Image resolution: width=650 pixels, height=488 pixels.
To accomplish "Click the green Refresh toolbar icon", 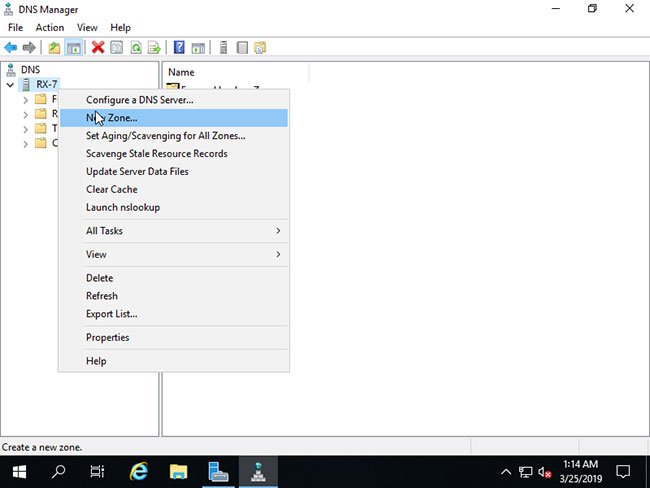I will point(136,48).
